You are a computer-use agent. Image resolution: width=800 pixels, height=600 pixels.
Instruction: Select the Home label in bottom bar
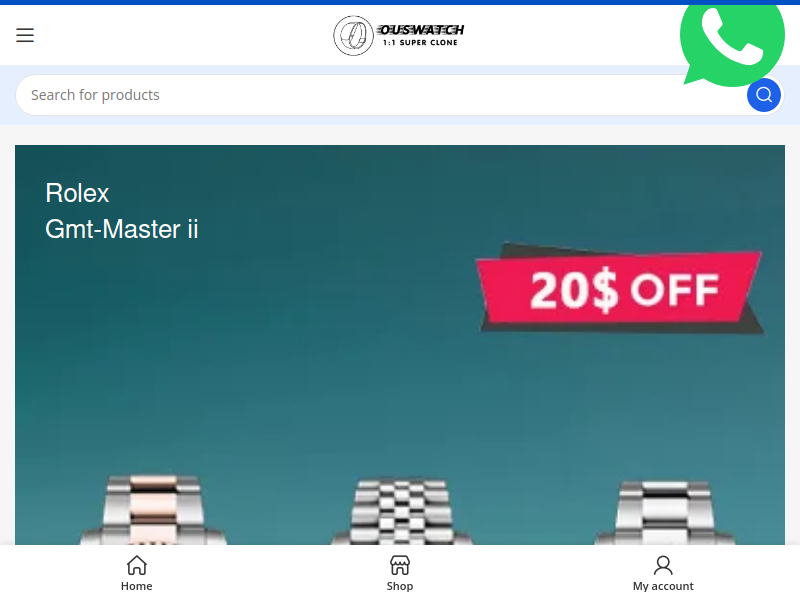[x=137, y=586]
